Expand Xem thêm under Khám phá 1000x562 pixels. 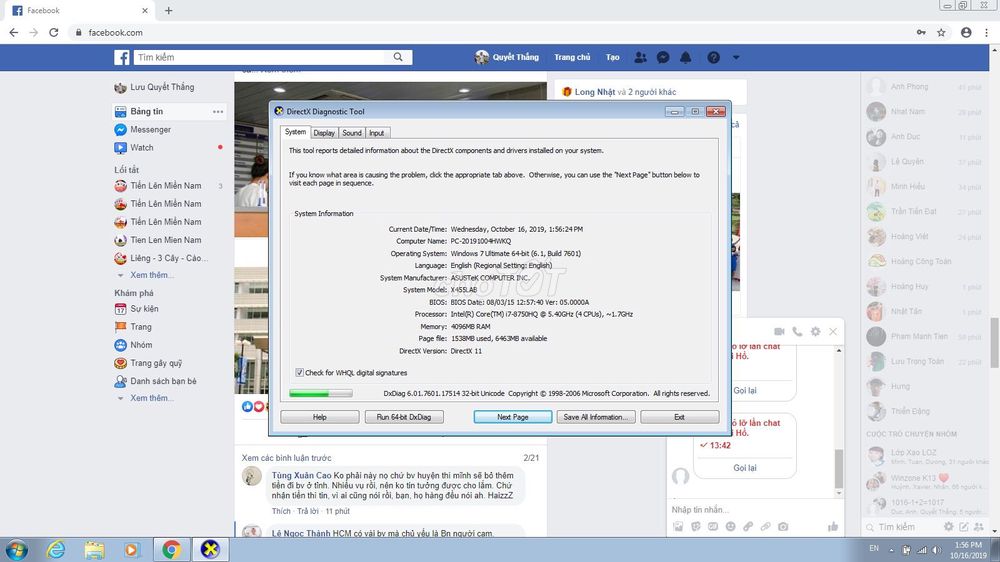pyautogui.click(x=152, y=398)
